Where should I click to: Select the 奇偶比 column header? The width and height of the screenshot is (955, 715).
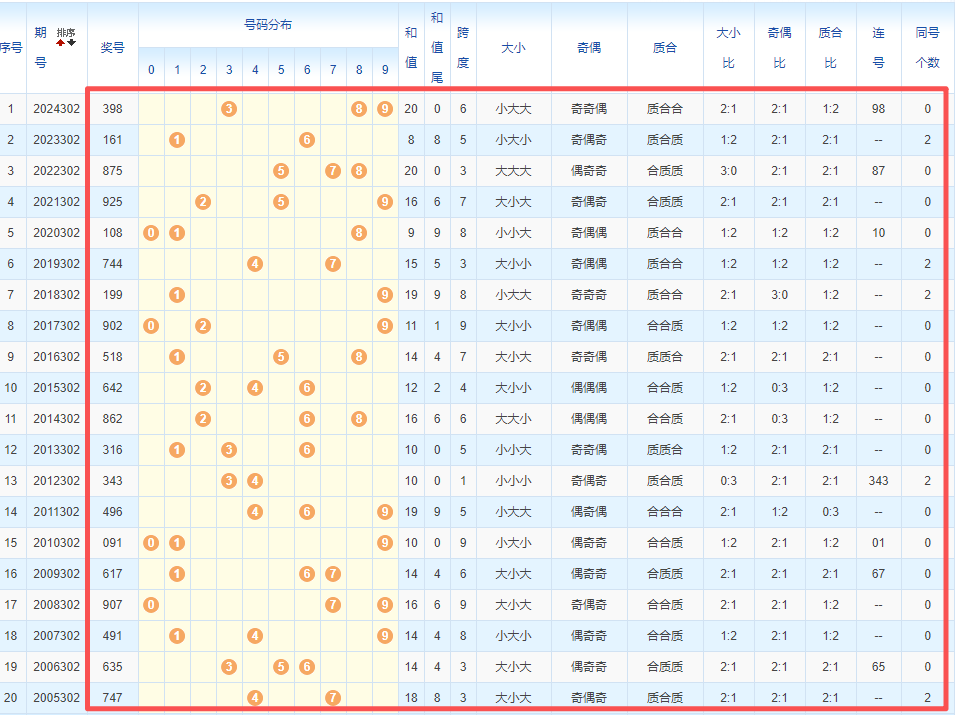point(780,48)
